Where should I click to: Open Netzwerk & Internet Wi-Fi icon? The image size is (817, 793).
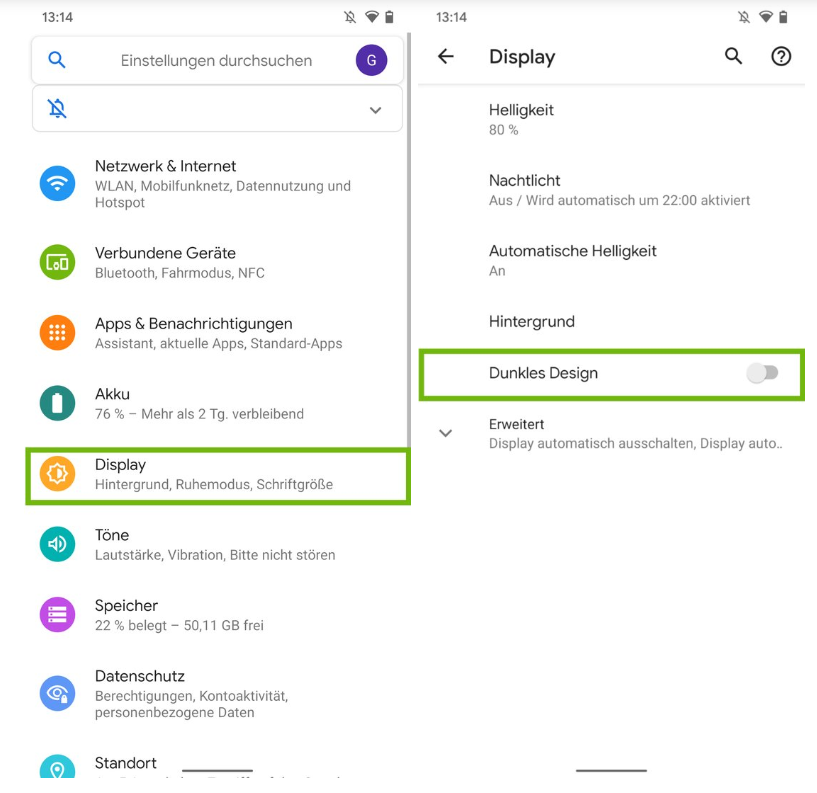57,183
